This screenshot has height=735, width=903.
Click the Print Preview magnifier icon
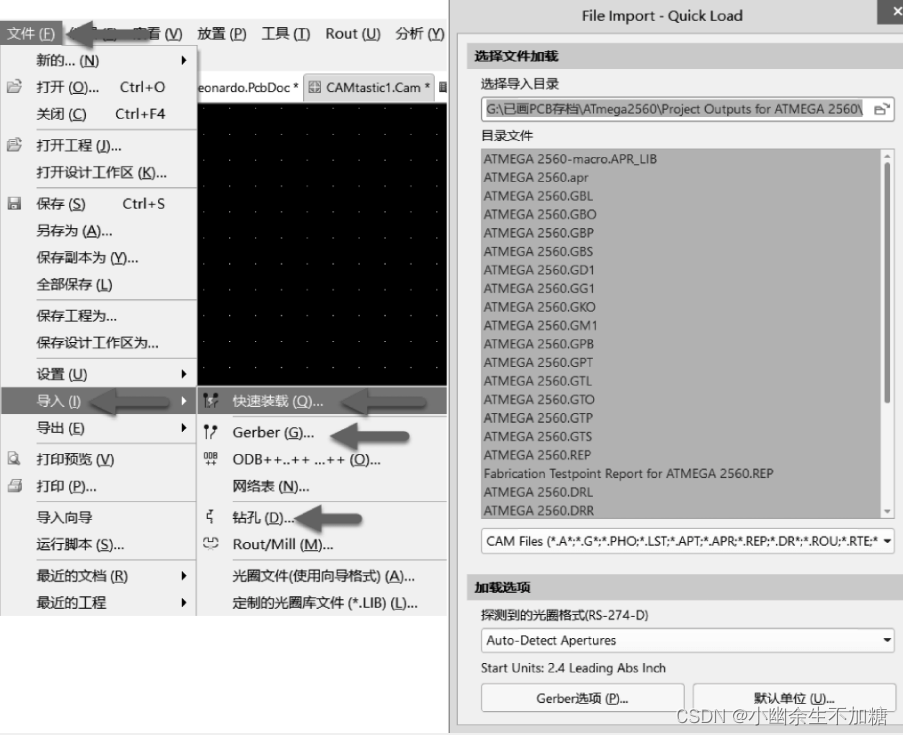[14, 459]
